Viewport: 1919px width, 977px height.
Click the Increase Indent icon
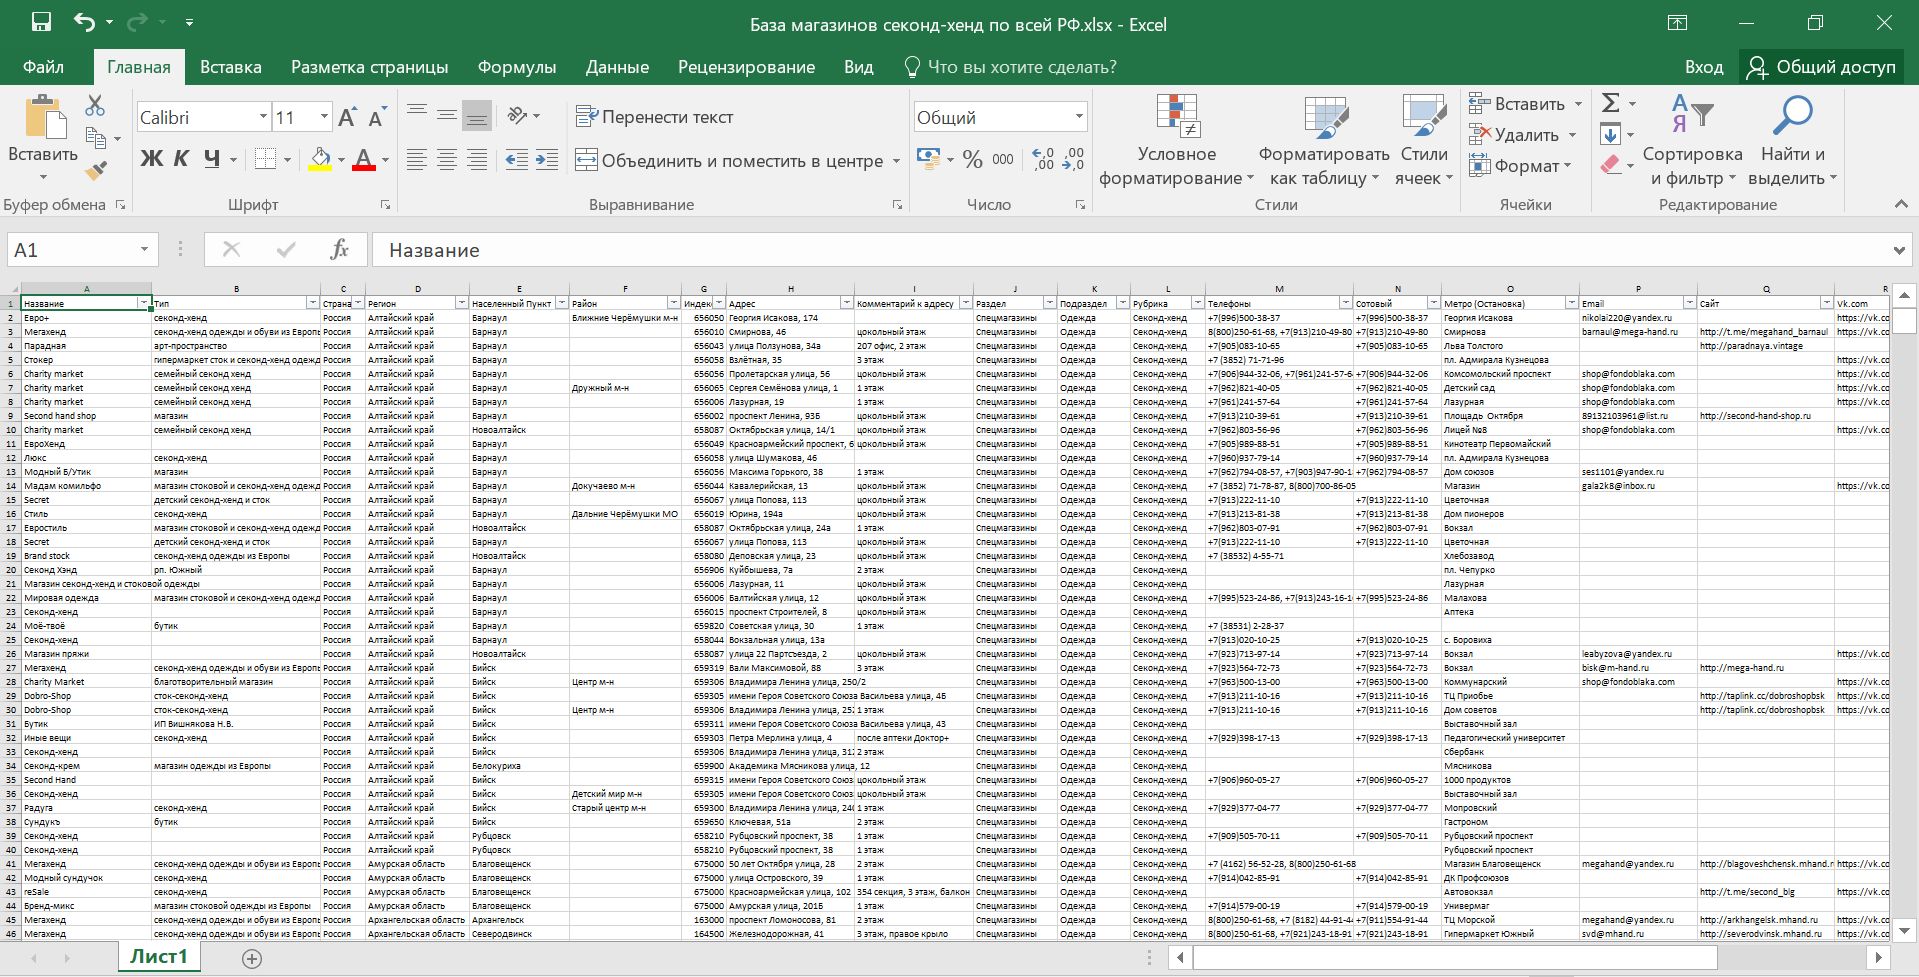(547, 160)
